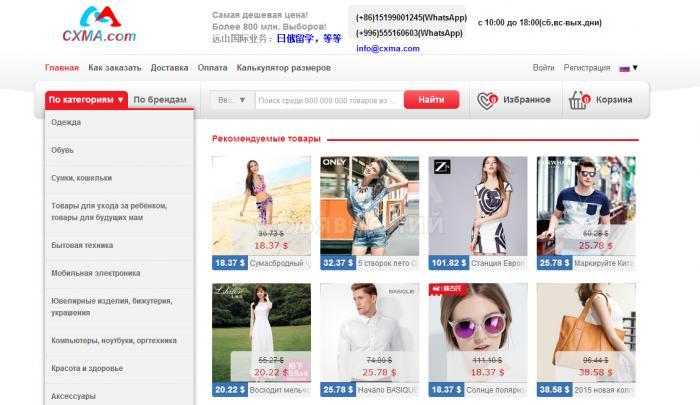The height and width of the screenshot is (405, 700).
Task: Click the Russian flag language icon
Action: pos(624,68)
